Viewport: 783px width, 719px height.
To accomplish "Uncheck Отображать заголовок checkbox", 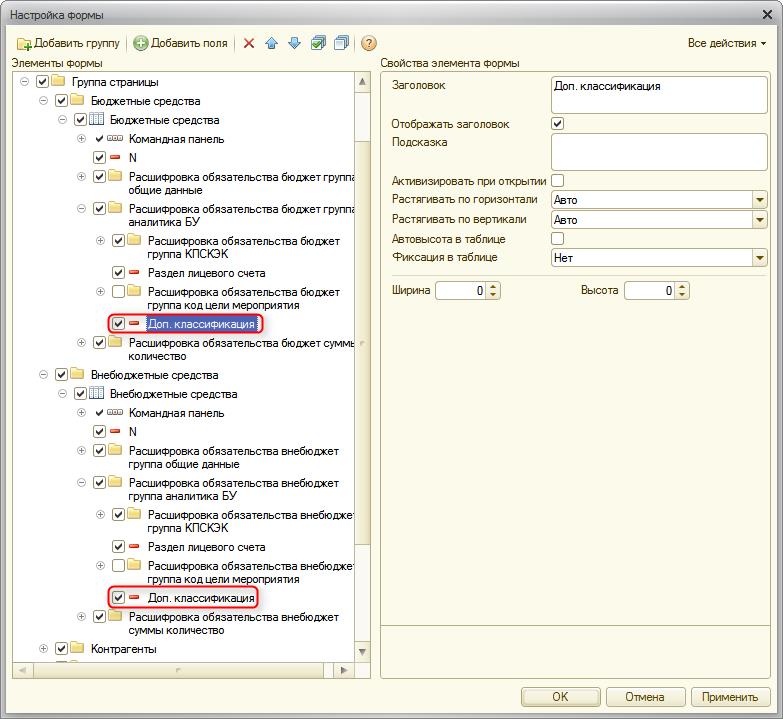I will pos(557,123).
